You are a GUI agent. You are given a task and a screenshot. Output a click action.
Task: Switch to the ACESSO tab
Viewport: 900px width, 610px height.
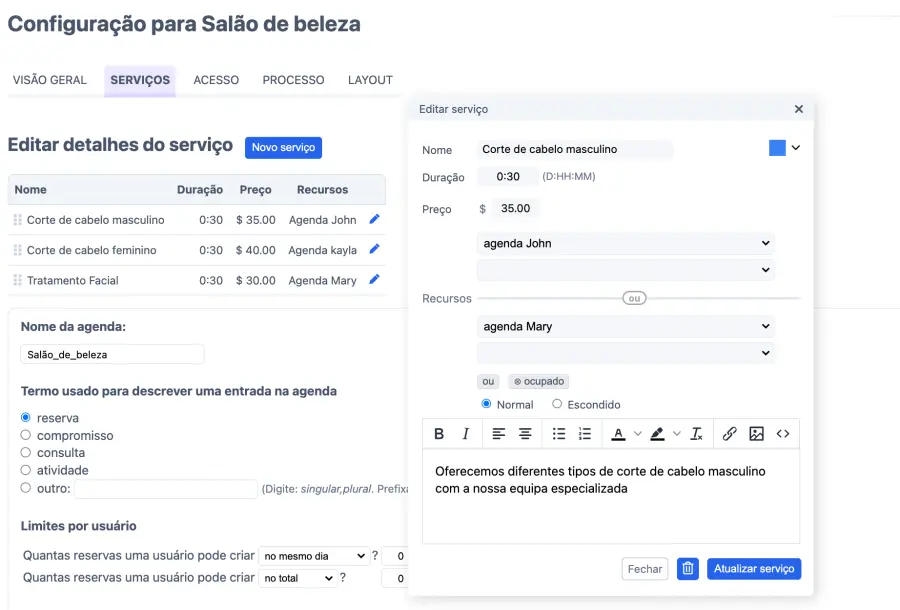(x=216, y=80)
